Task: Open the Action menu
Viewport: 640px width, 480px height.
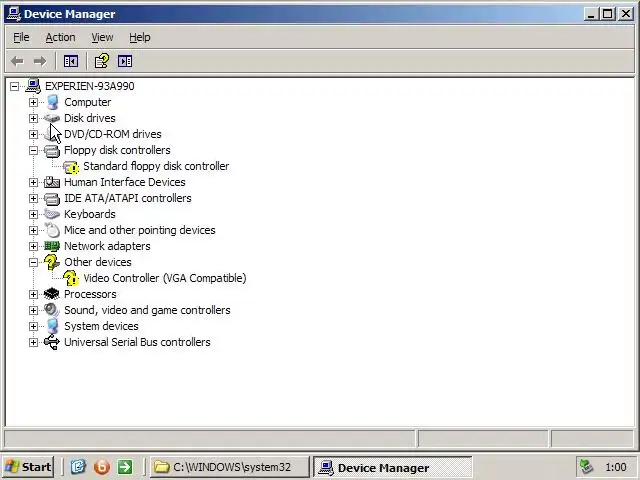Action: 60,38
